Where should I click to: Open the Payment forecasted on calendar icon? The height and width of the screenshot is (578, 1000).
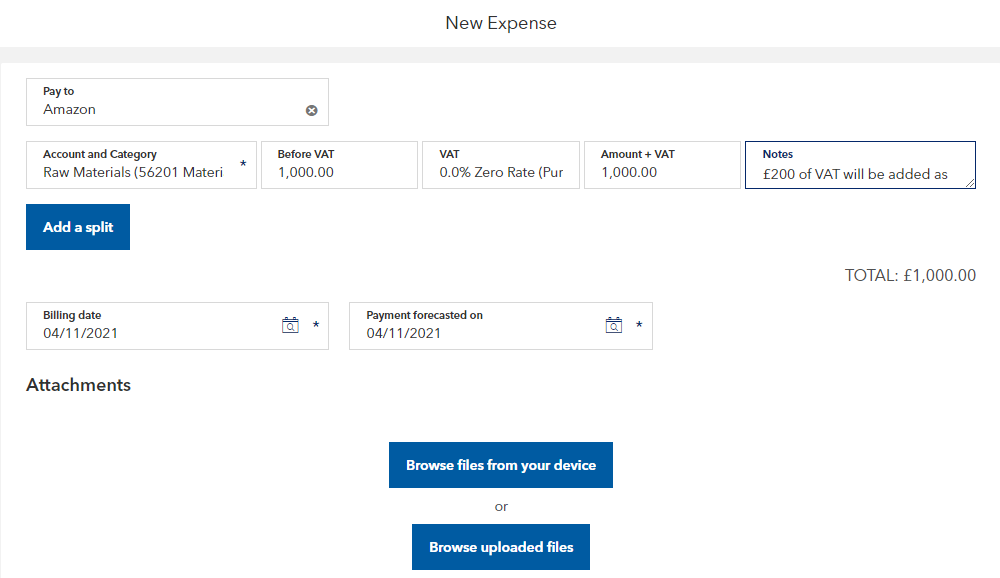[614, 325]
